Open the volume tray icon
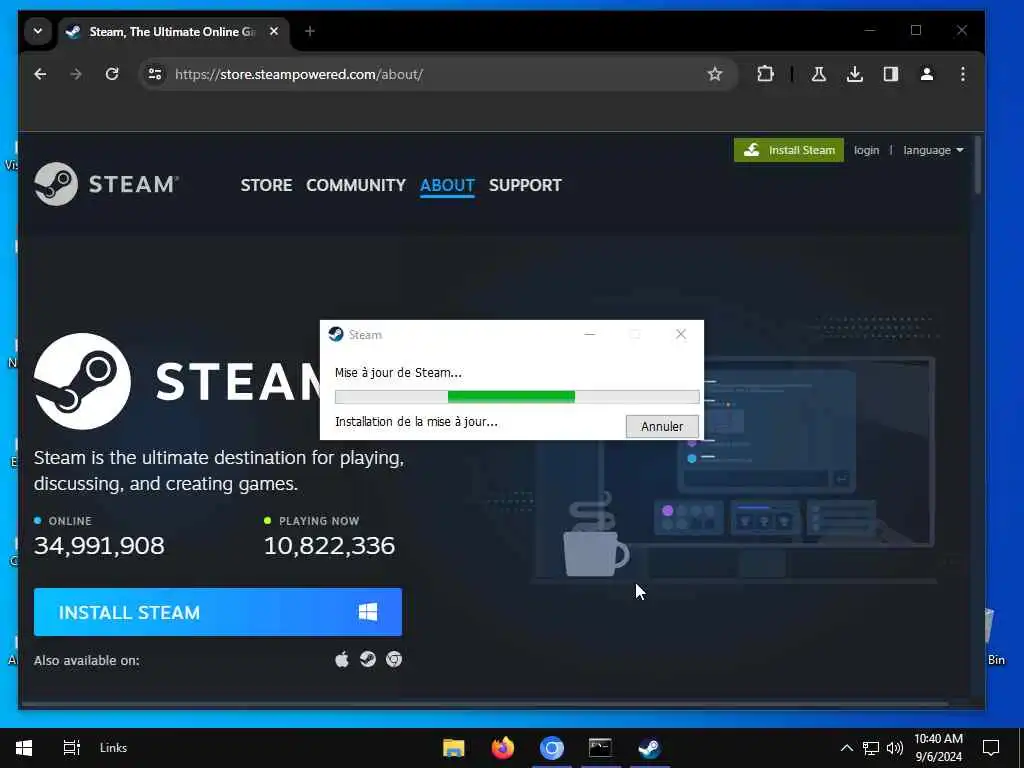 895,748
